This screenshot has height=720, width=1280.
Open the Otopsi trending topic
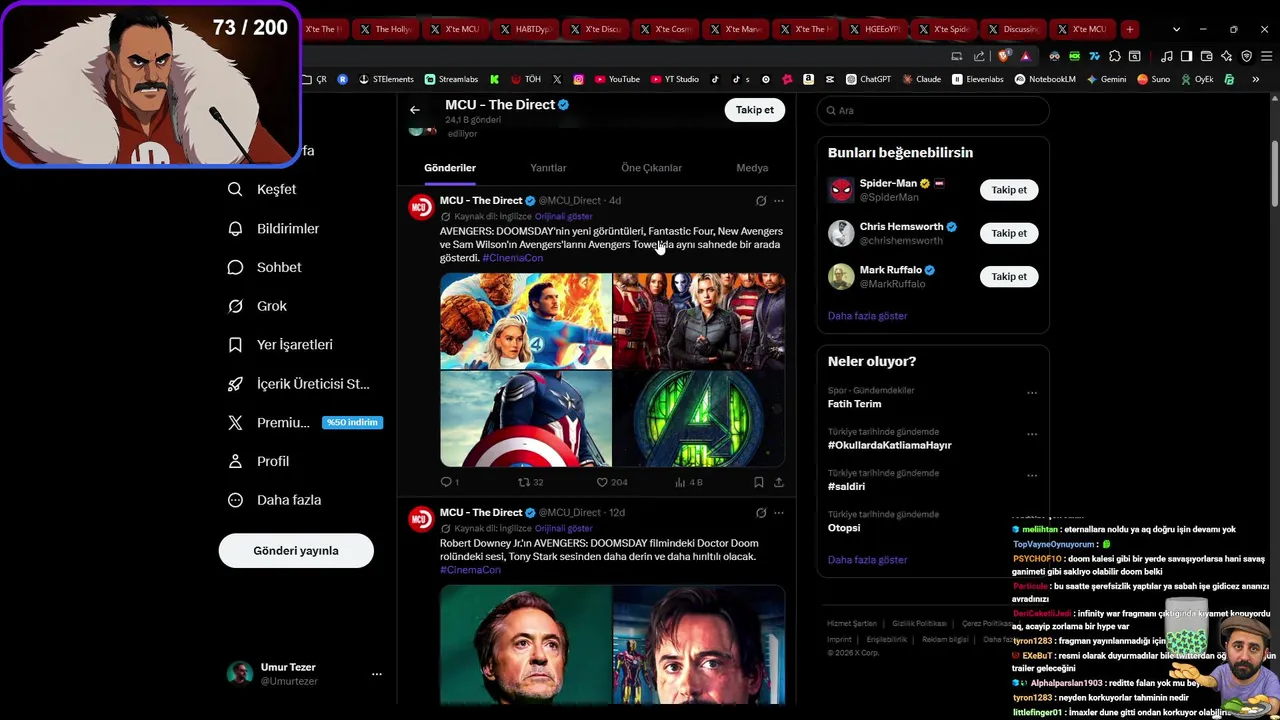click(844, 528)
